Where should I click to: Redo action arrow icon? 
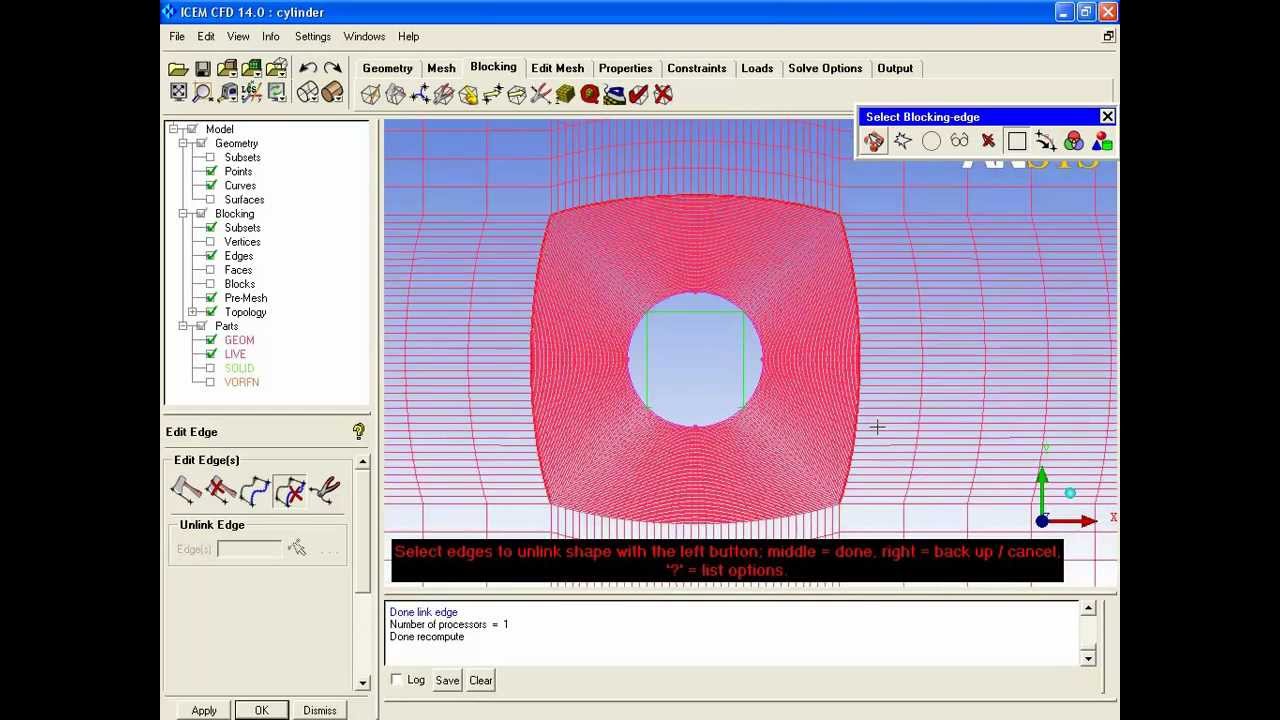[333, 69]
